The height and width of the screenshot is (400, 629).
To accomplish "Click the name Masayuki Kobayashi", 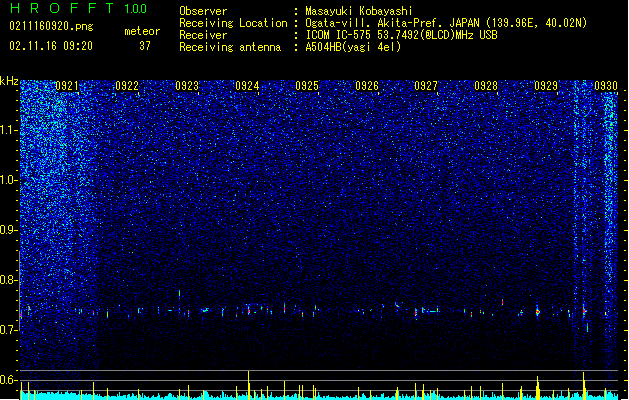I will [x=359, y=11].
